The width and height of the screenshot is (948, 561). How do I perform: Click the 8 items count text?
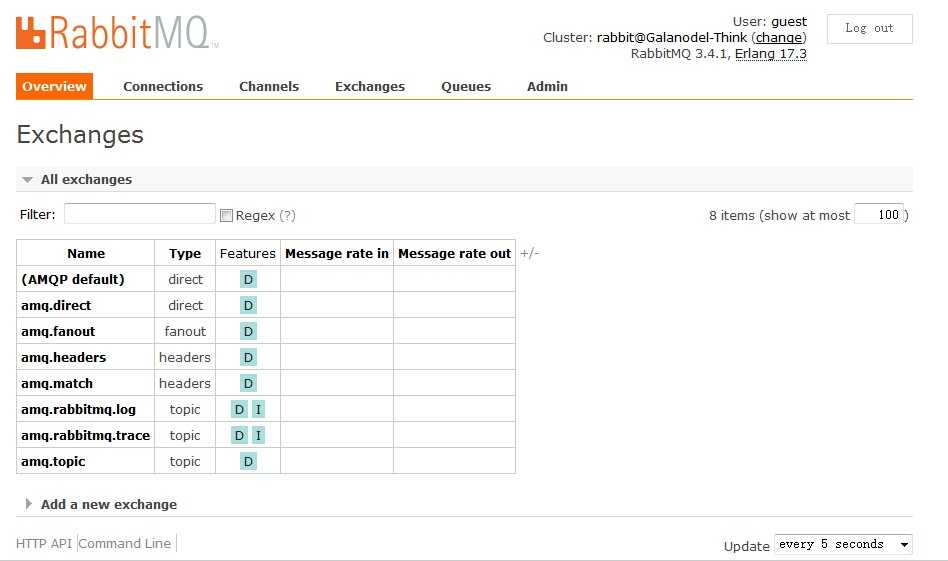(x=732, y=215)
